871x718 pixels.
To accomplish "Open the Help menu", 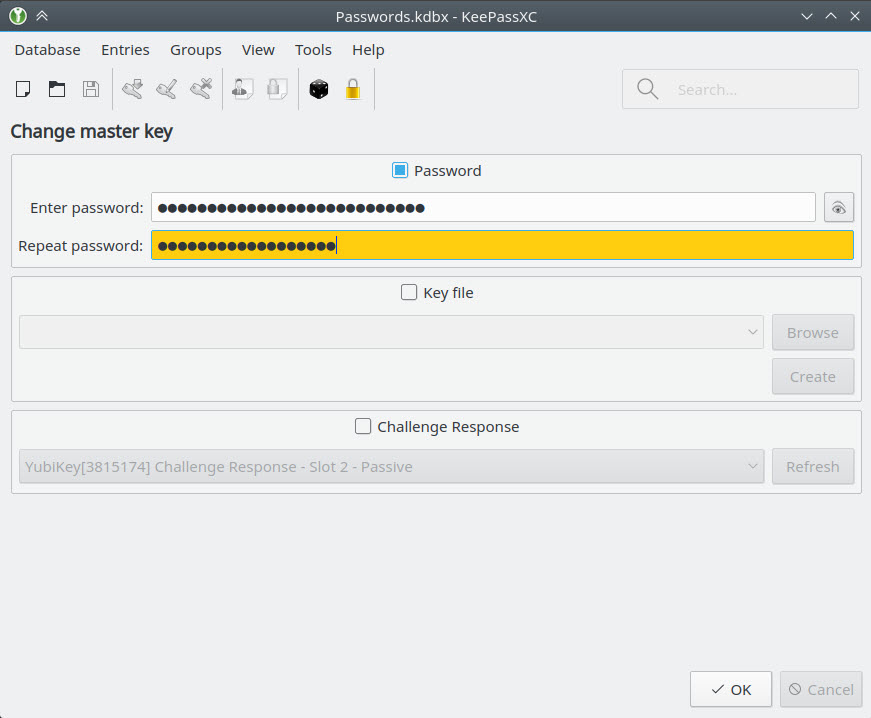I will point(368,50).
